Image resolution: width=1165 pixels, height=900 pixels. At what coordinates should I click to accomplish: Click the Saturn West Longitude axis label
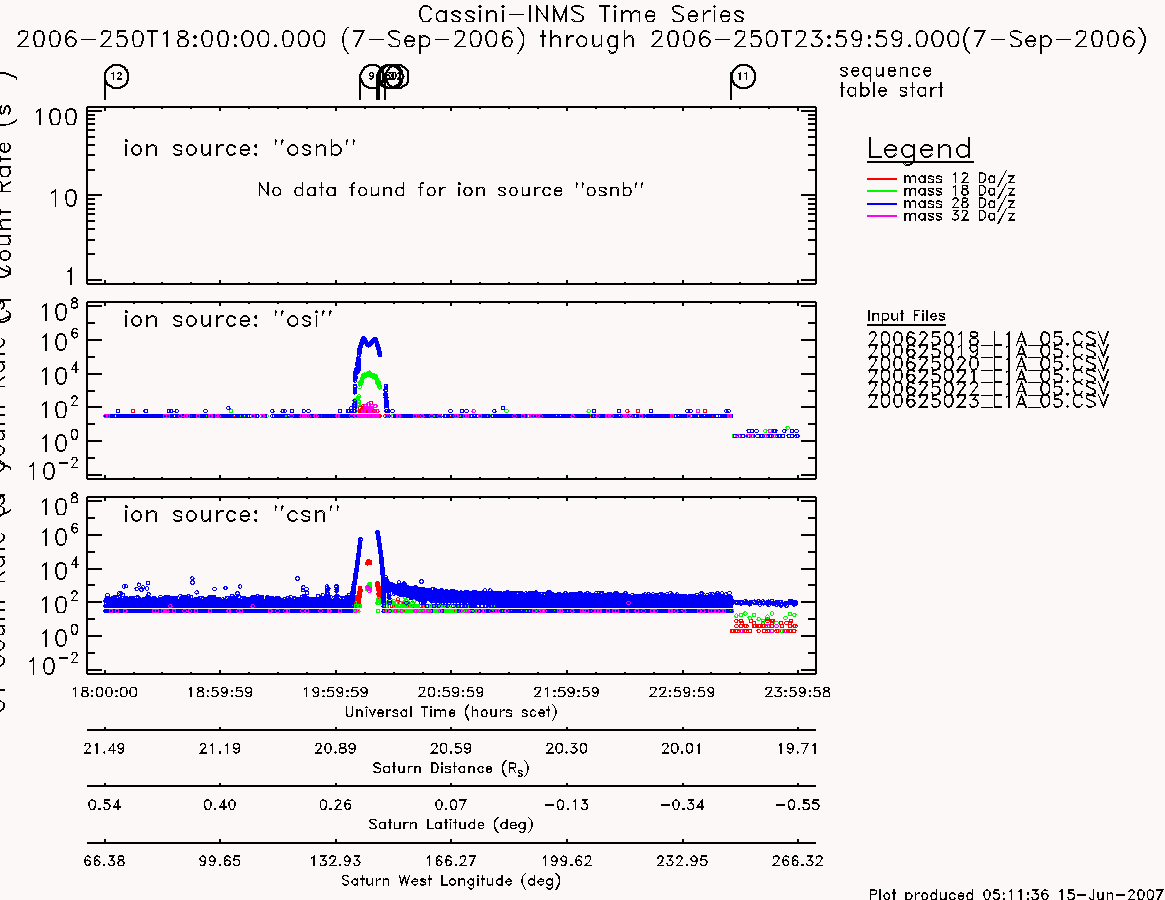click(x=450, y=881)
